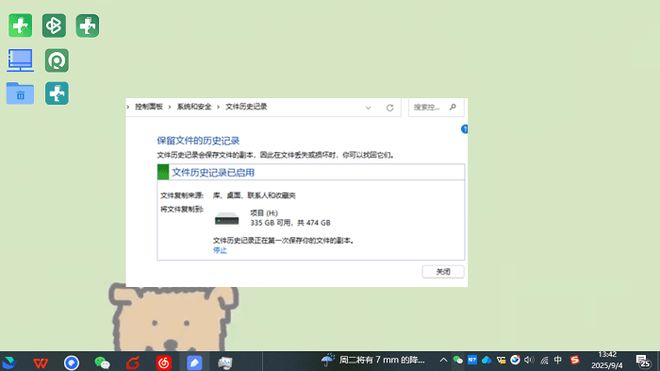Open WeChat from the taskbar
The height and width of the screenshot is (371, 660).
coord(102,363)
